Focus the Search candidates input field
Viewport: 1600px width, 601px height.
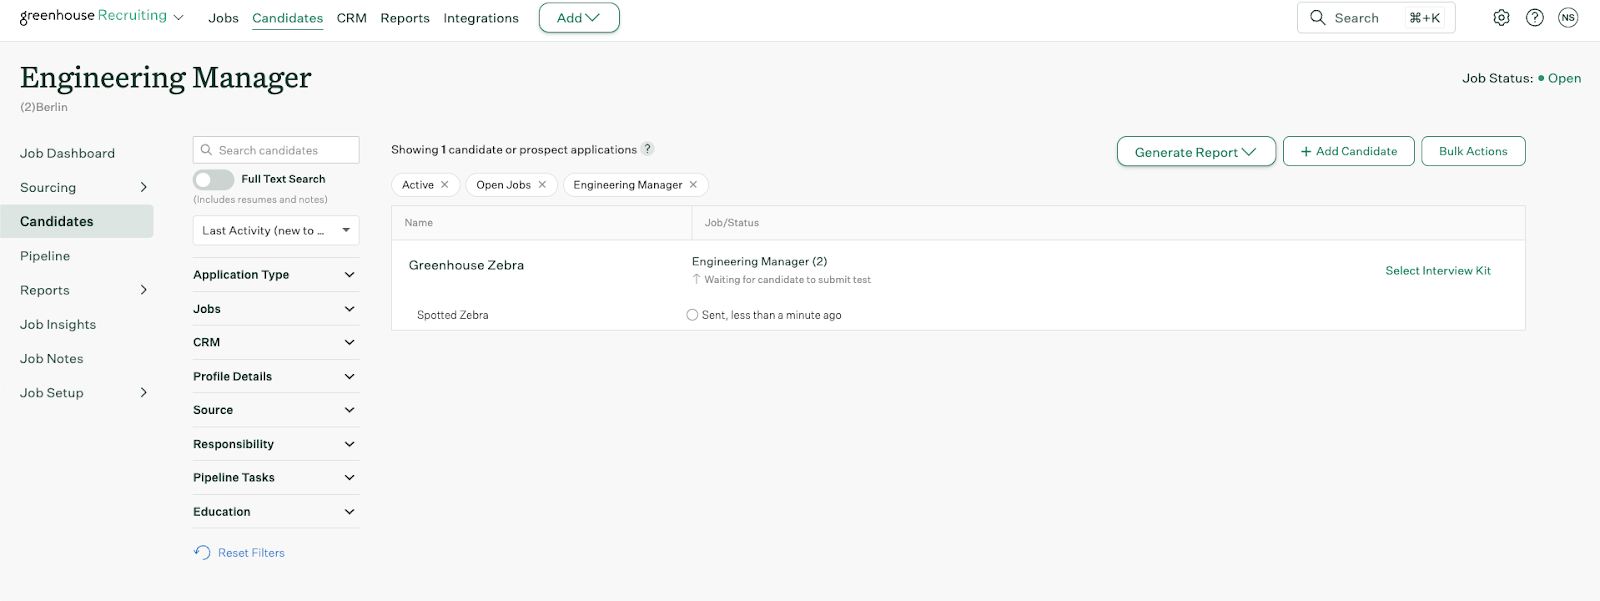pos(276,150)
